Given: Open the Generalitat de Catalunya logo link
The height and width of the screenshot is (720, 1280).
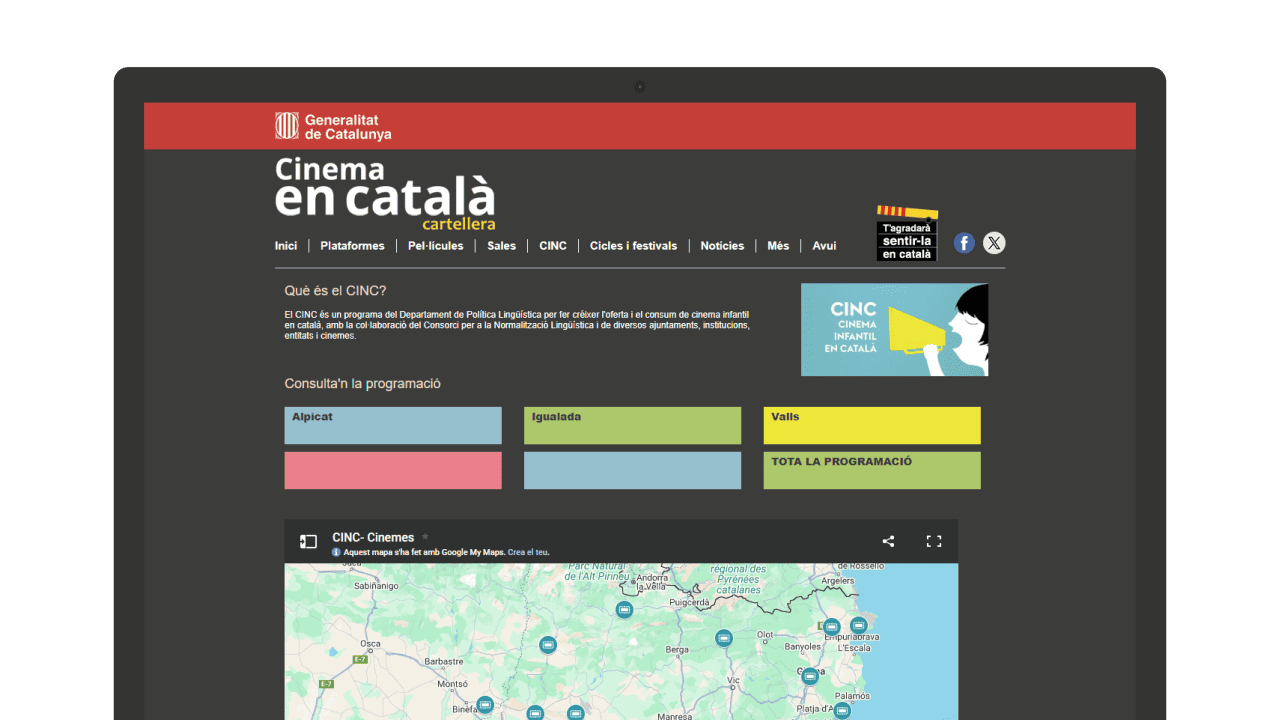Looking at the screenshot, I should pyautogui.click(x=333, y=126).
